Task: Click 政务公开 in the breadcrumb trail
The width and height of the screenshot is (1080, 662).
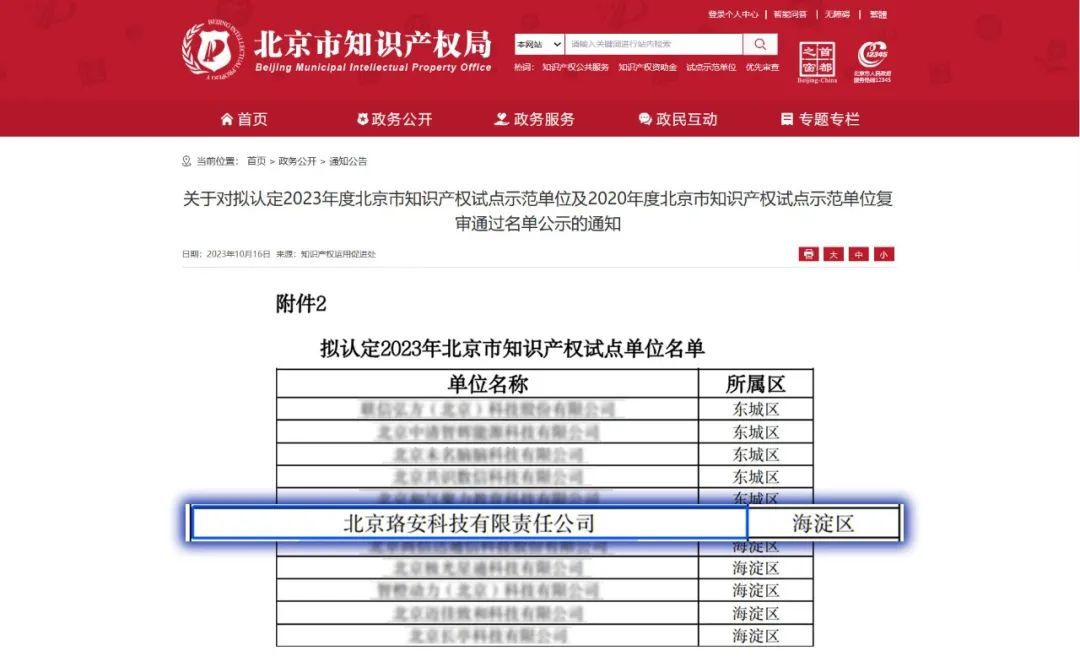Action: click(x=297, y=161)
